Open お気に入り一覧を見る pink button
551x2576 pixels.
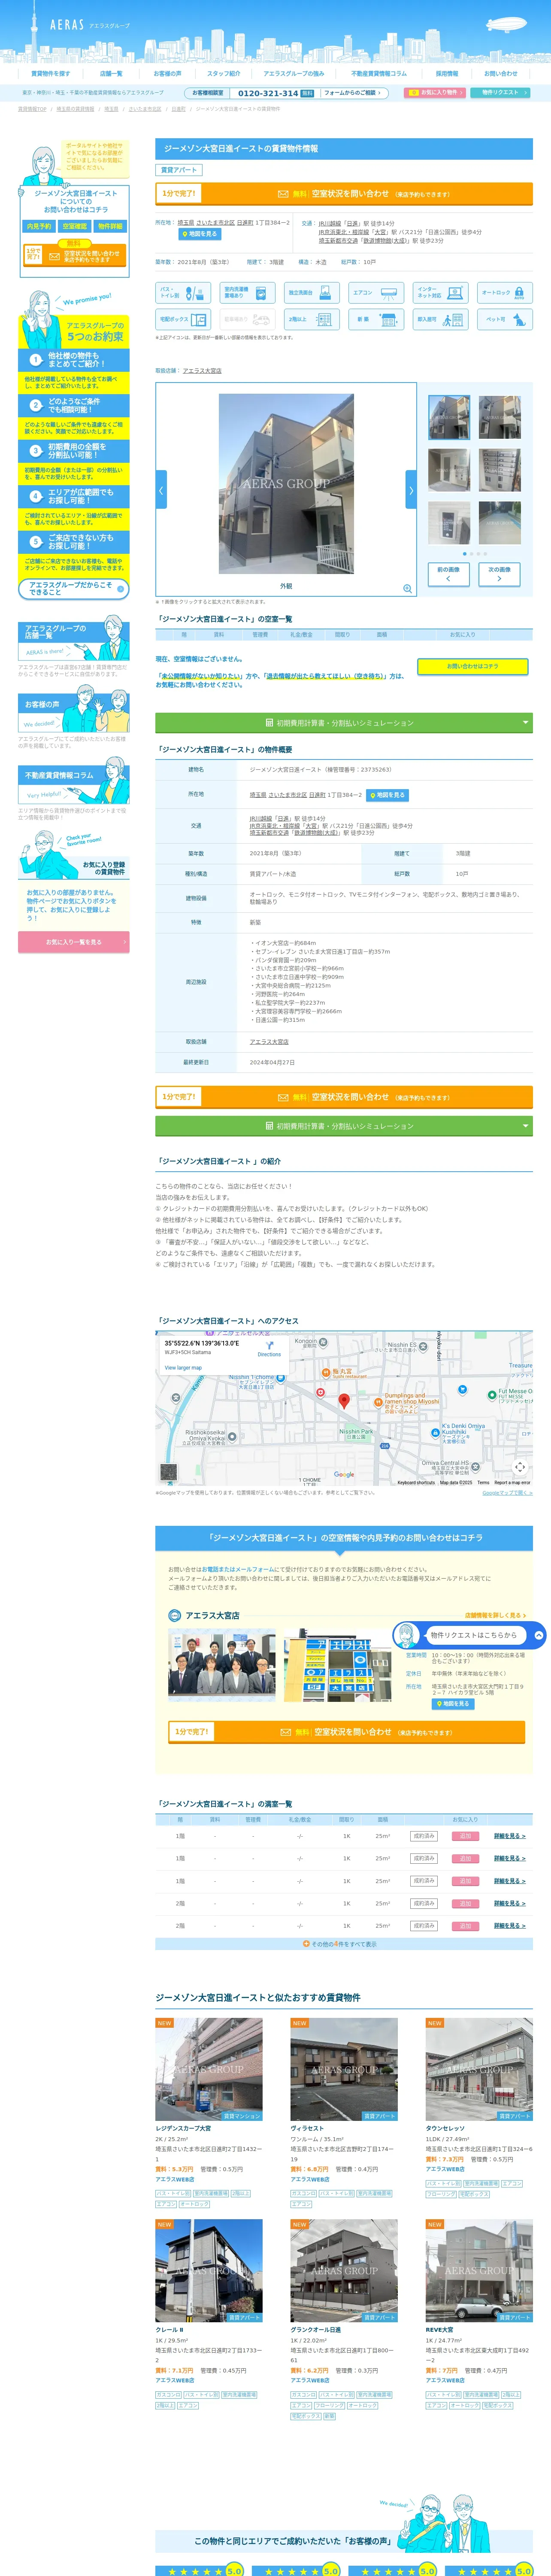[x=74, y=942]
